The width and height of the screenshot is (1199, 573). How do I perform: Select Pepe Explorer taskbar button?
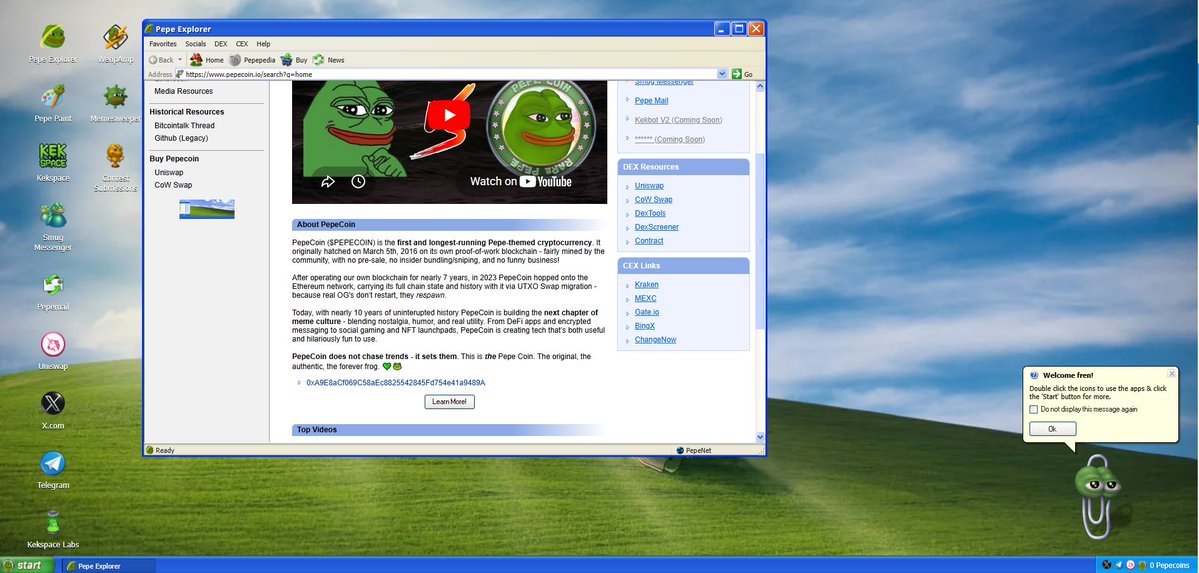coord(108,566)
